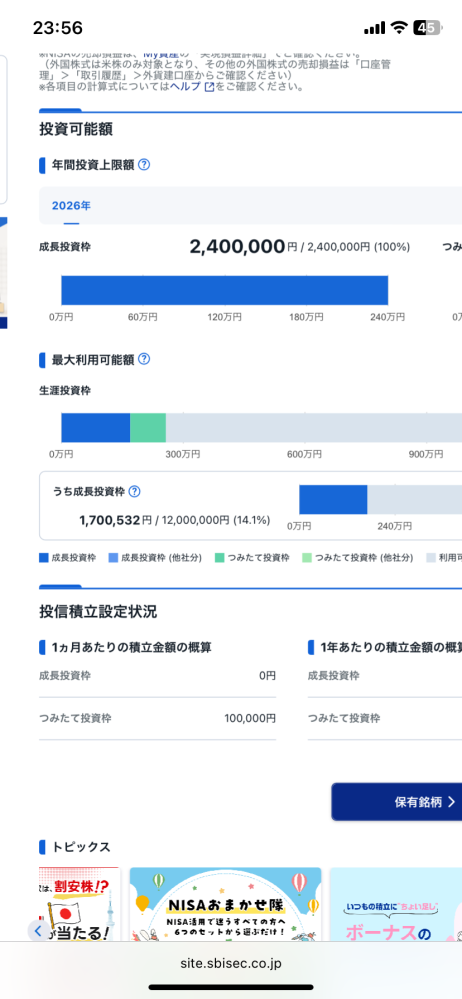Open the 割安株 banner thumbnail
462x999 pixels.
pos(79,903)
